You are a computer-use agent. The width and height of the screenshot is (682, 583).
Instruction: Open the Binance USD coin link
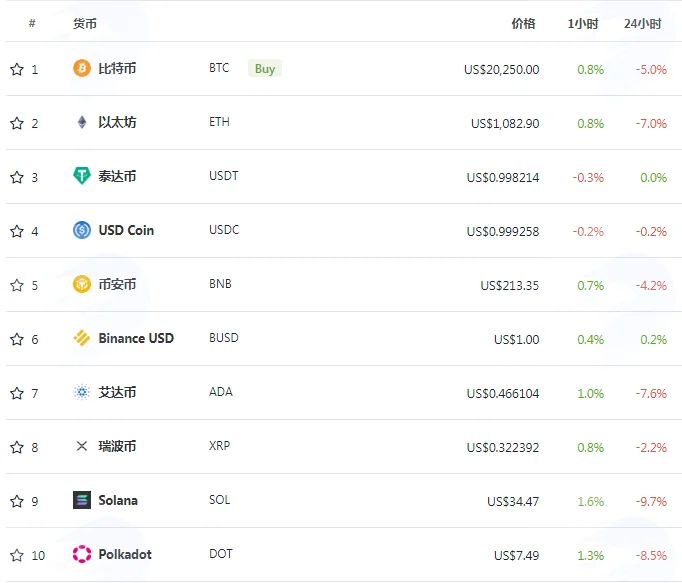point(136,338)
